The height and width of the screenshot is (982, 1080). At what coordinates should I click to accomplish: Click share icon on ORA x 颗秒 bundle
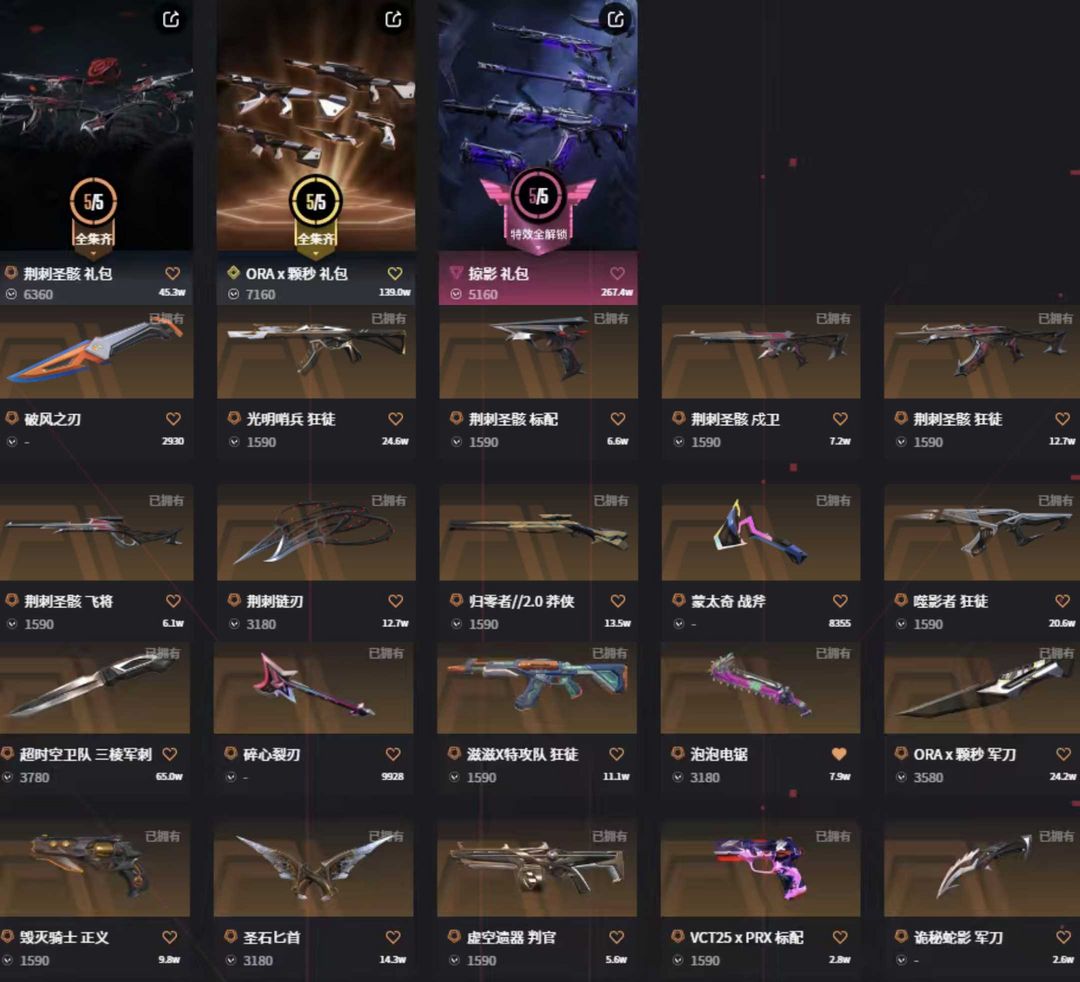click(x=393, y=19)
